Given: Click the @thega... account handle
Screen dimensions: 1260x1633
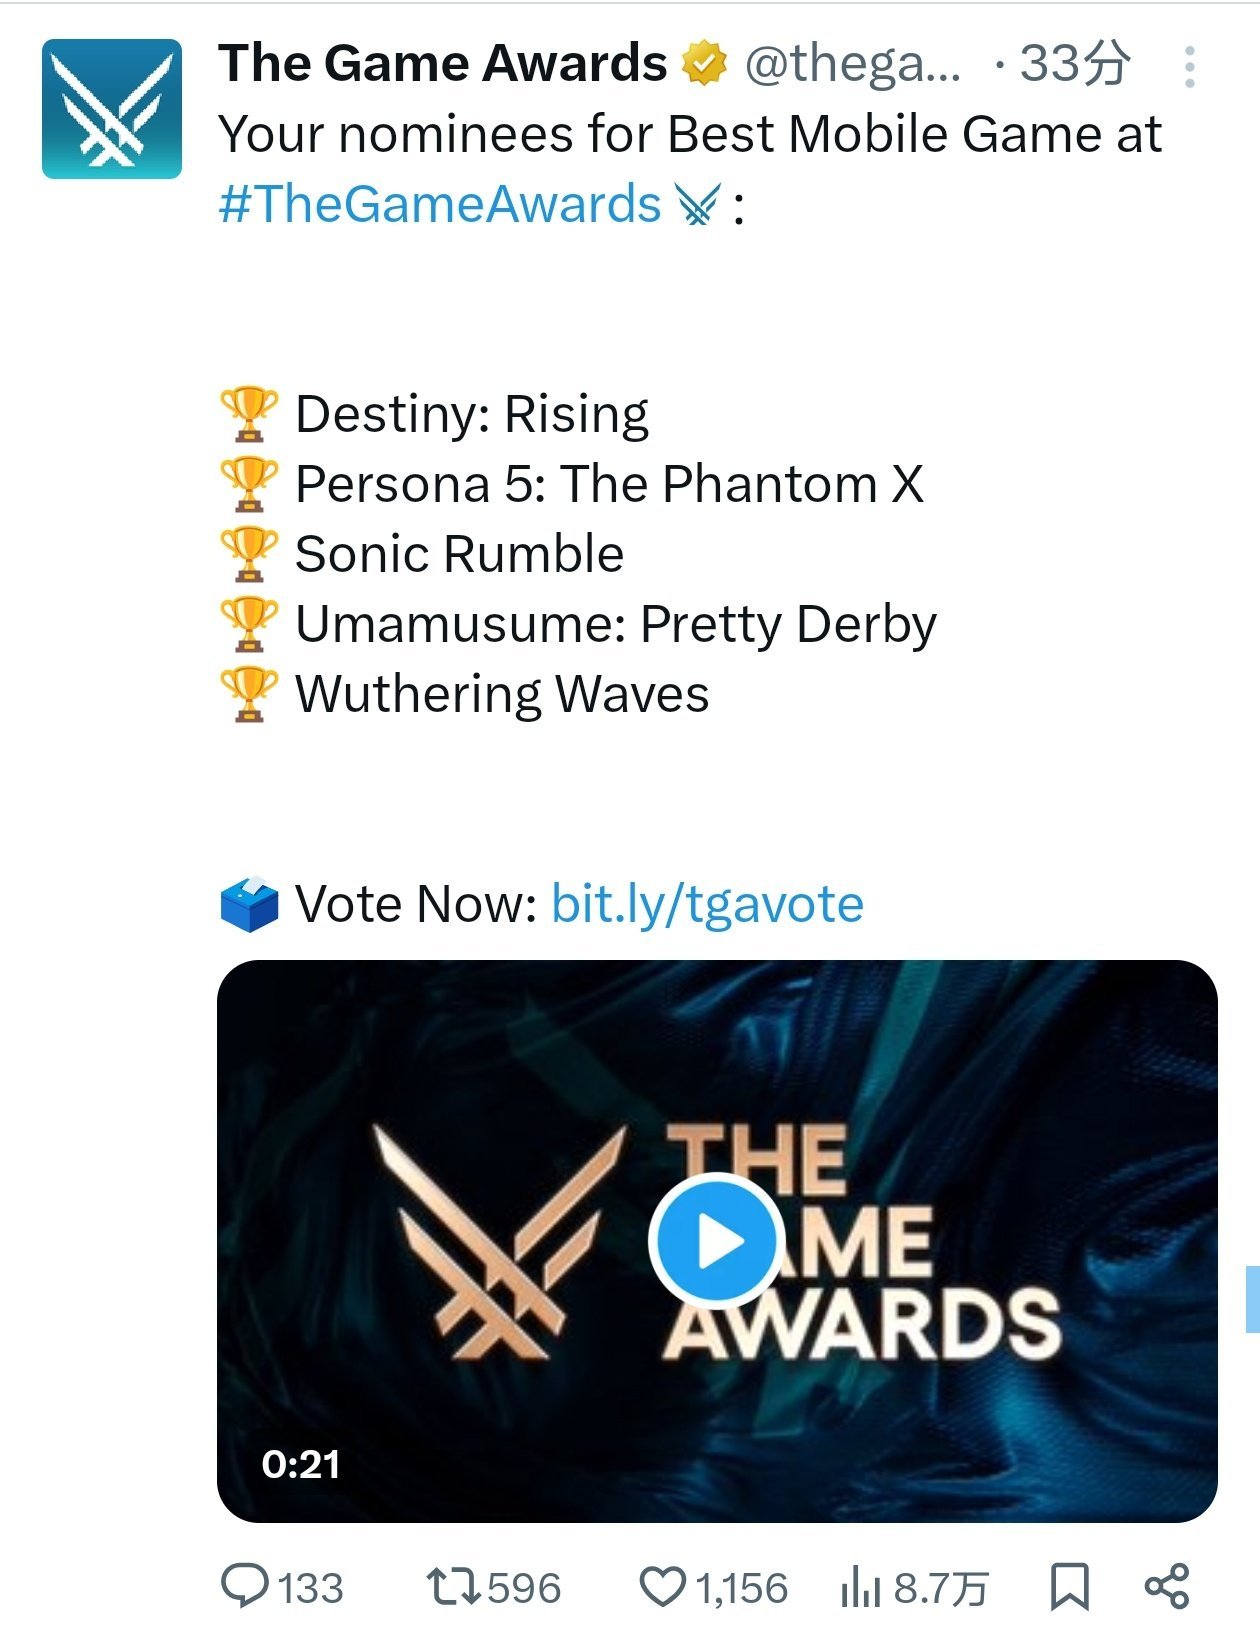Looking at the screenshot, I should point(853,64).
